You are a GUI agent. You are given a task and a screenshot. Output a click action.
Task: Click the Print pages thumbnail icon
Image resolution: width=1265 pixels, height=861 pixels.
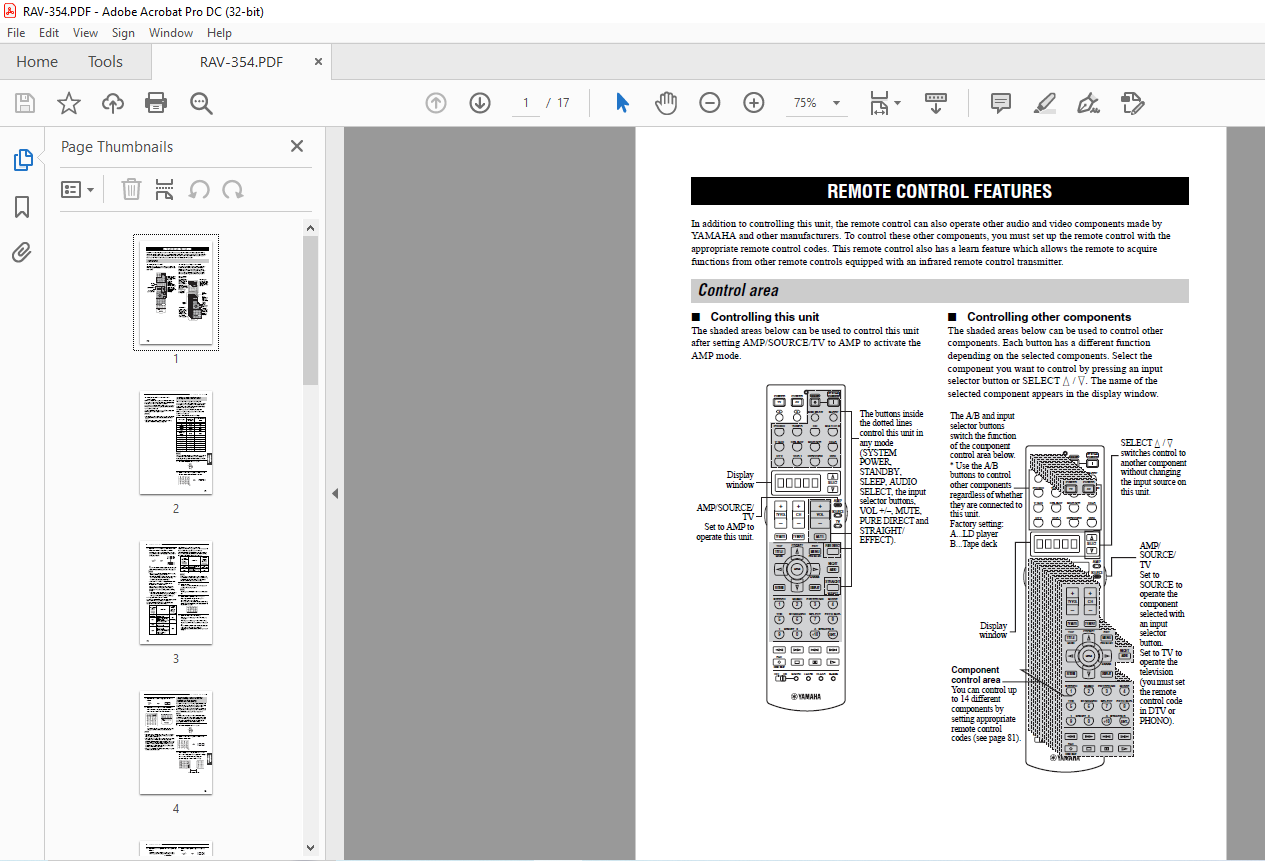(165, 189)
